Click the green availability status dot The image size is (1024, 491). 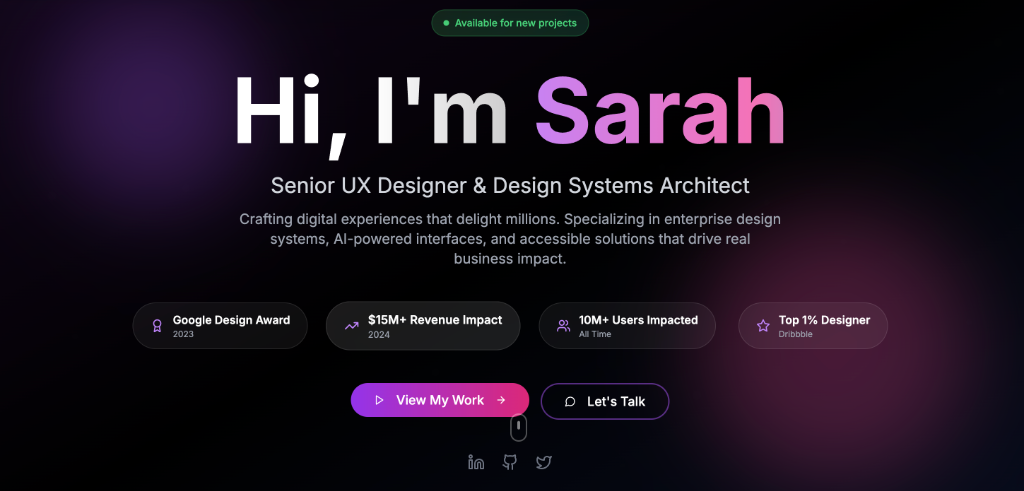(x=446, y=23)
